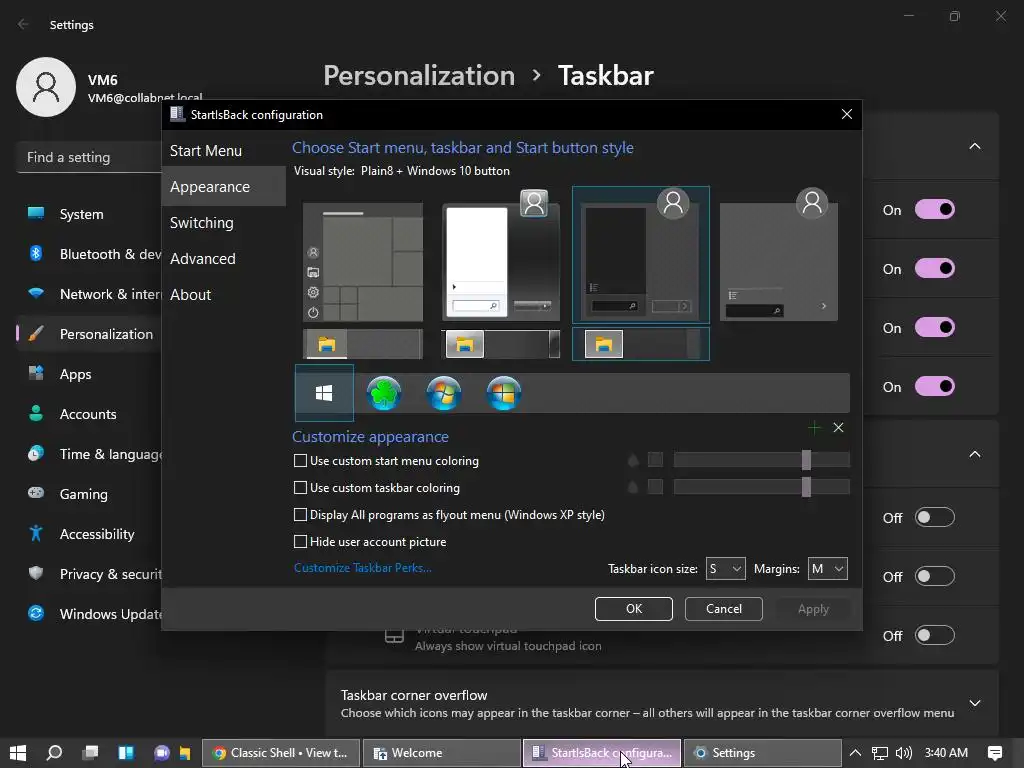Turn off the second On toggle in Settings

pyautogui.click(x=935, y=268)
